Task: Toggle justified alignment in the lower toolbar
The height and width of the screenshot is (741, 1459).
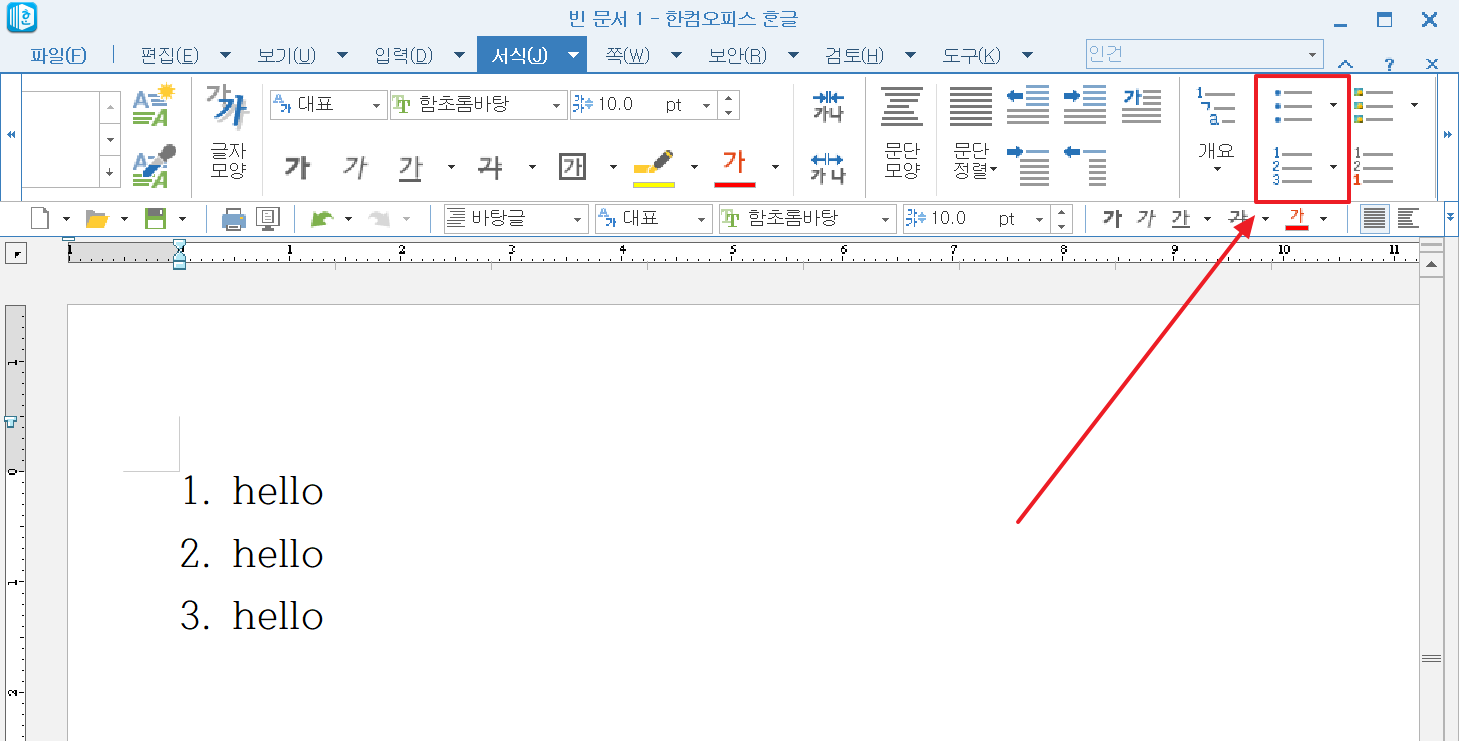Action: pos(1376,218)
